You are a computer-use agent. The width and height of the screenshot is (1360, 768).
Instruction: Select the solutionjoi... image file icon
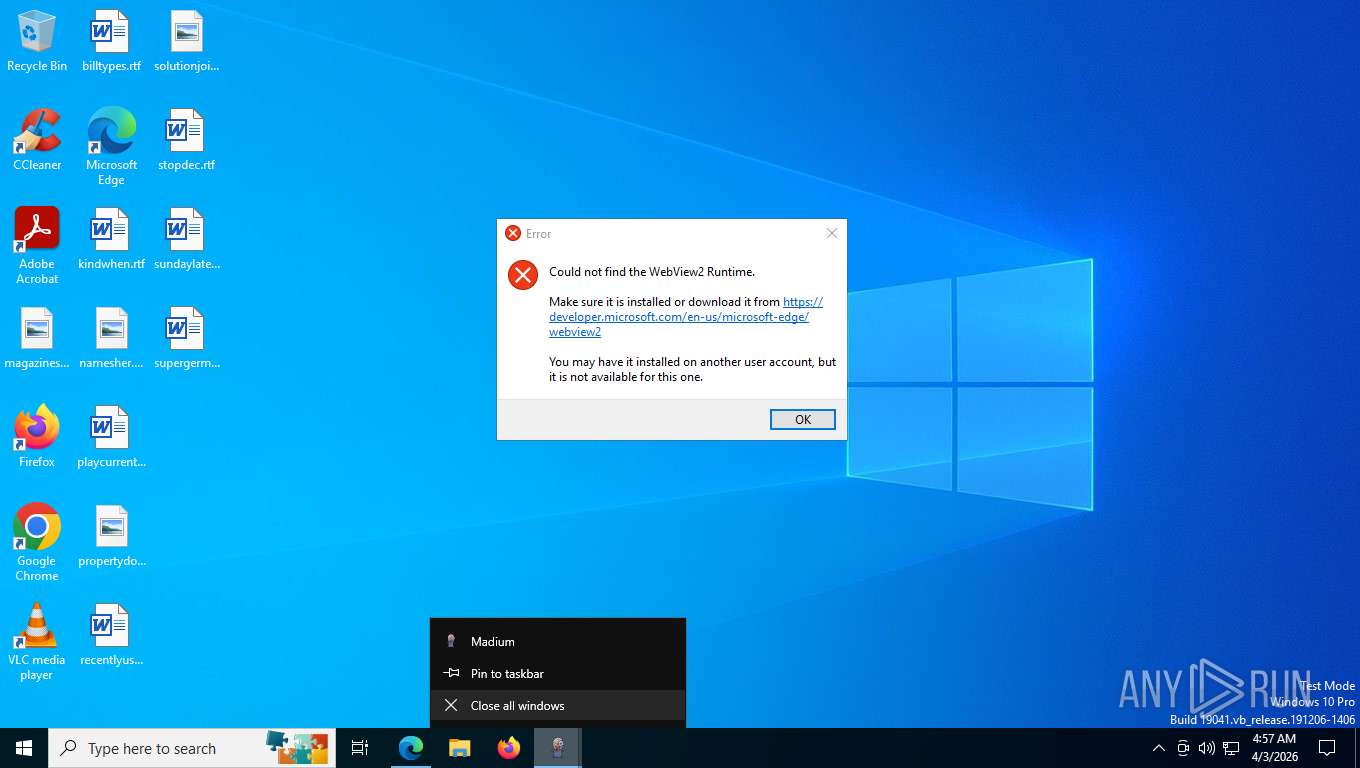(187, 41)
